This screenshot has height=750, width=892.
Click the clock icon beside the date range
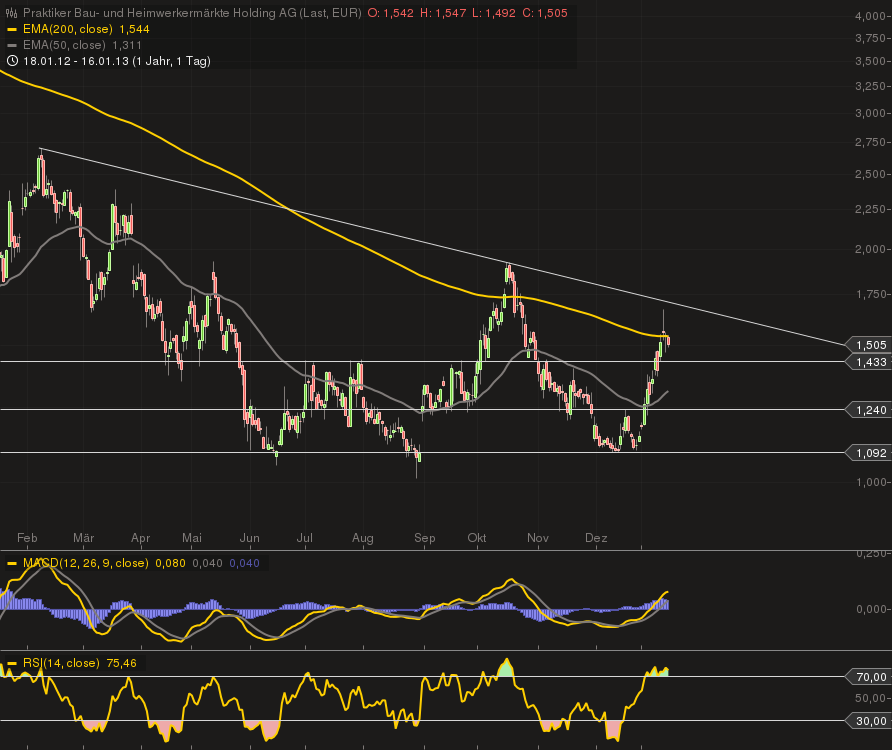(12, 60)
